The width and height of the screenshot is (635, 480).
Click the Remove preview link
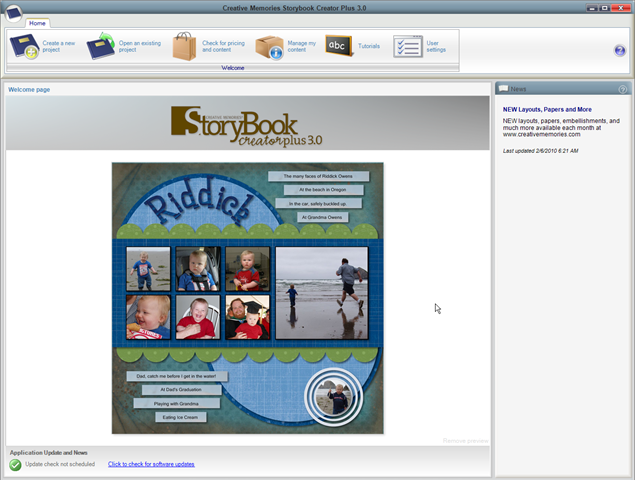click(465, 441)
